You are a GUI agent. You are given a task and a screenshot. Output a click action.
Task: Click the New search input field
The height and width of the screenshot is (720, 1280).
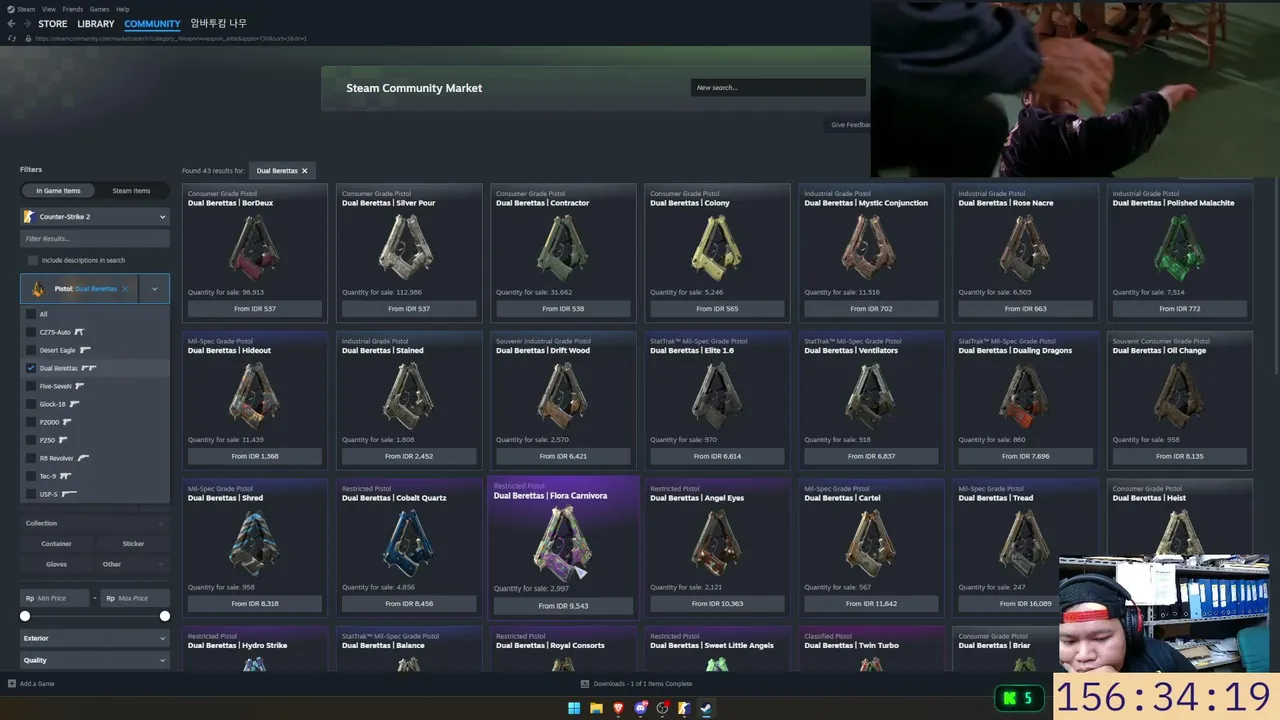click(x=778, y=88)
